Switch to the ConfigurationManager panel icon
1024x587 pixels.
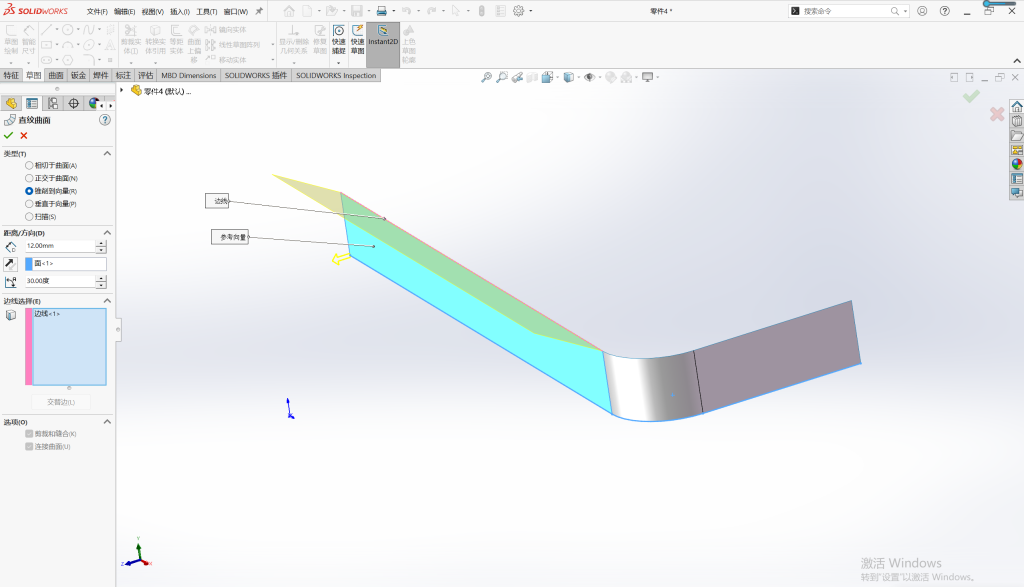[x=53, y=104]
